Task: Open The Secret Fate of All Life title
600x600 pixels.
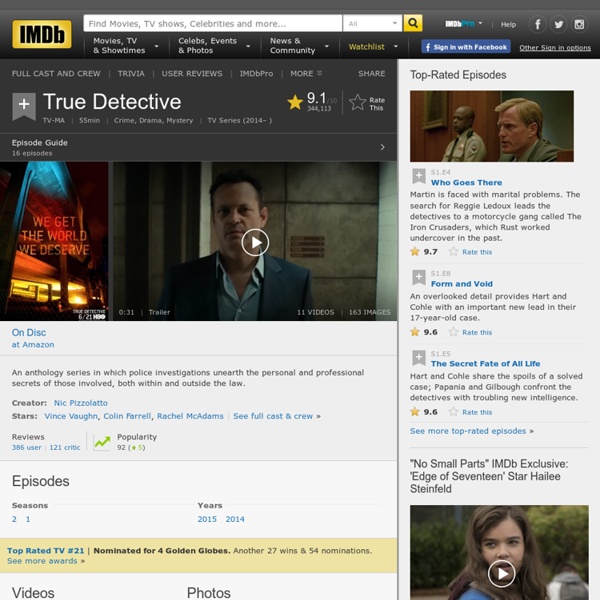Action: click(x=485, y=364)
